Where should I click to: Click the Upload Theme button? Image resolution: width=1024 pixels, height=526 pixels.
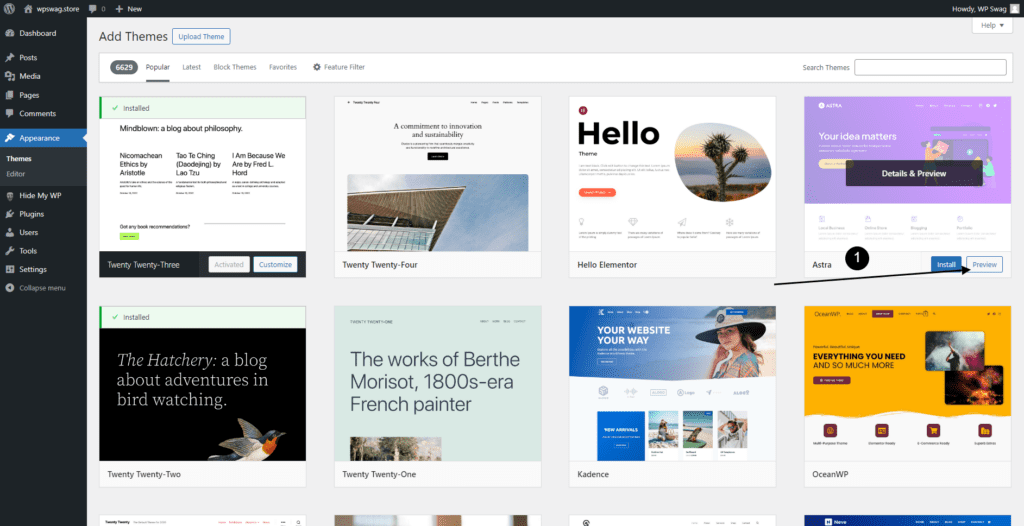(x=201, y=37)
